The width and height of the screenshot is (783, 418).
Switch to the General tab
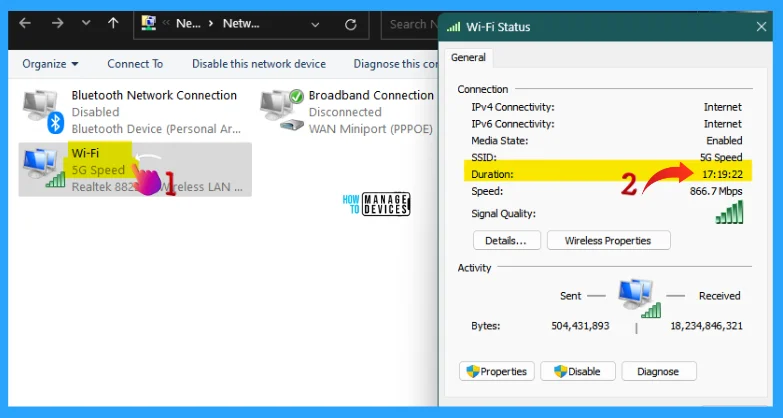[468, 58]
